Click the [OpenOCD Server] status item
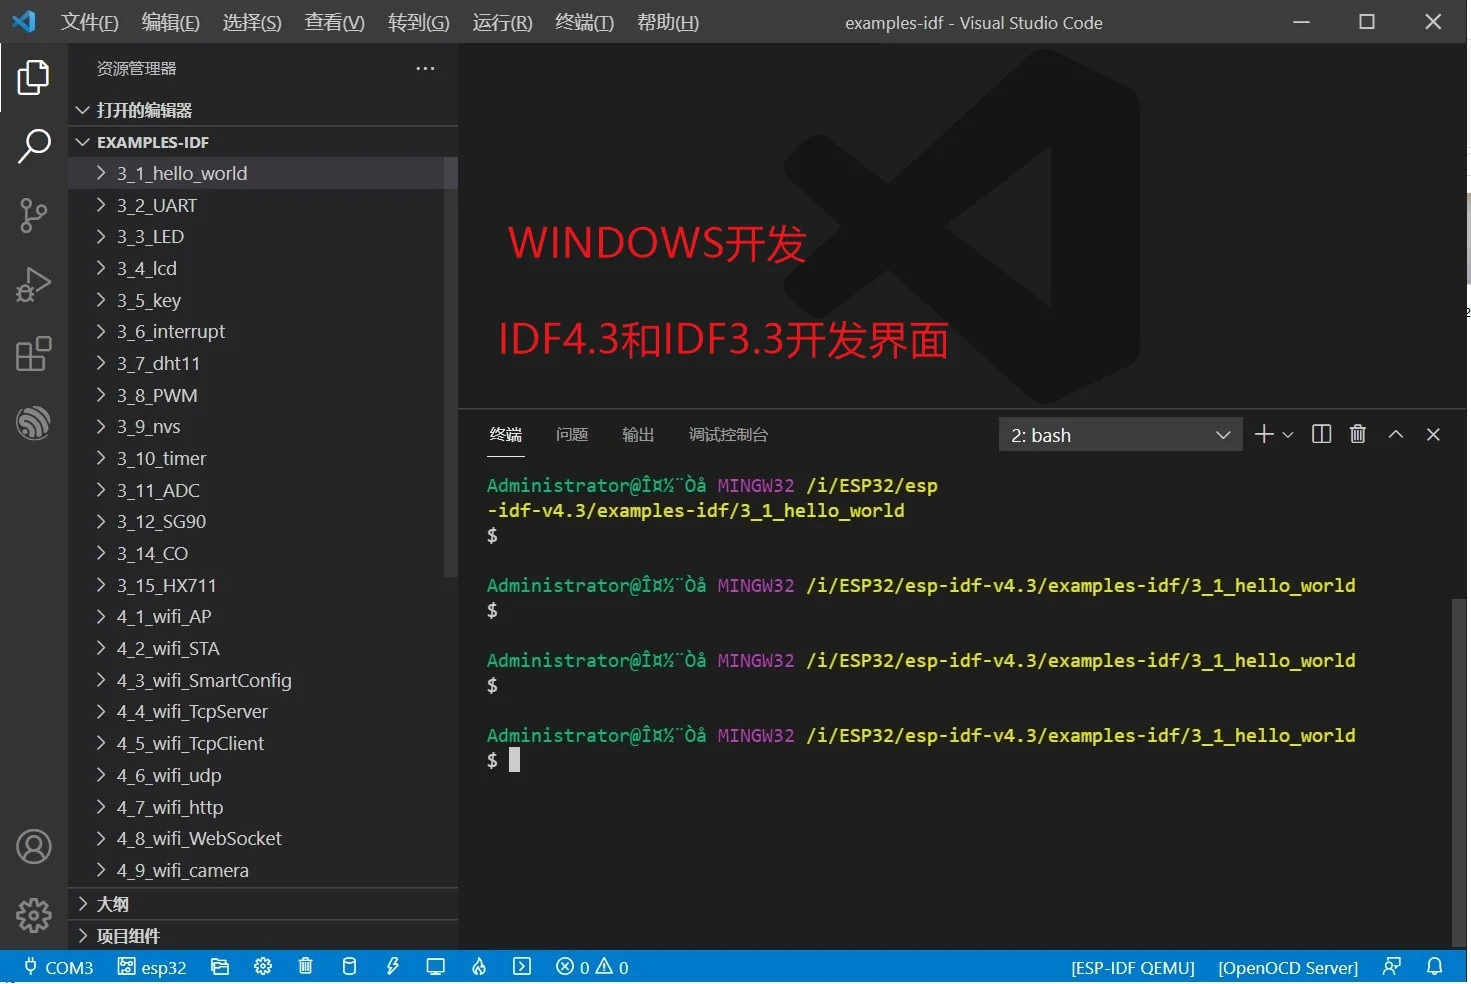Viewport: 1471px width, 984px height. point(1287,967)
